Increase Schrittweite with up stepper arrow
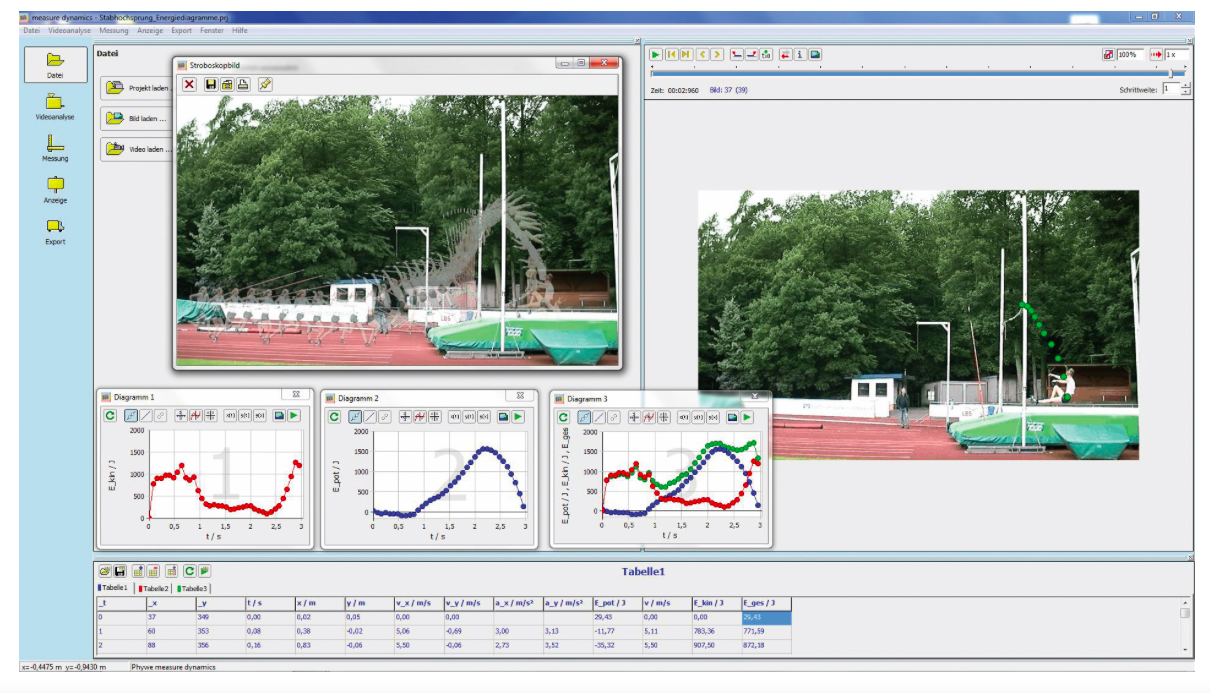 (x=1185, y=85)
